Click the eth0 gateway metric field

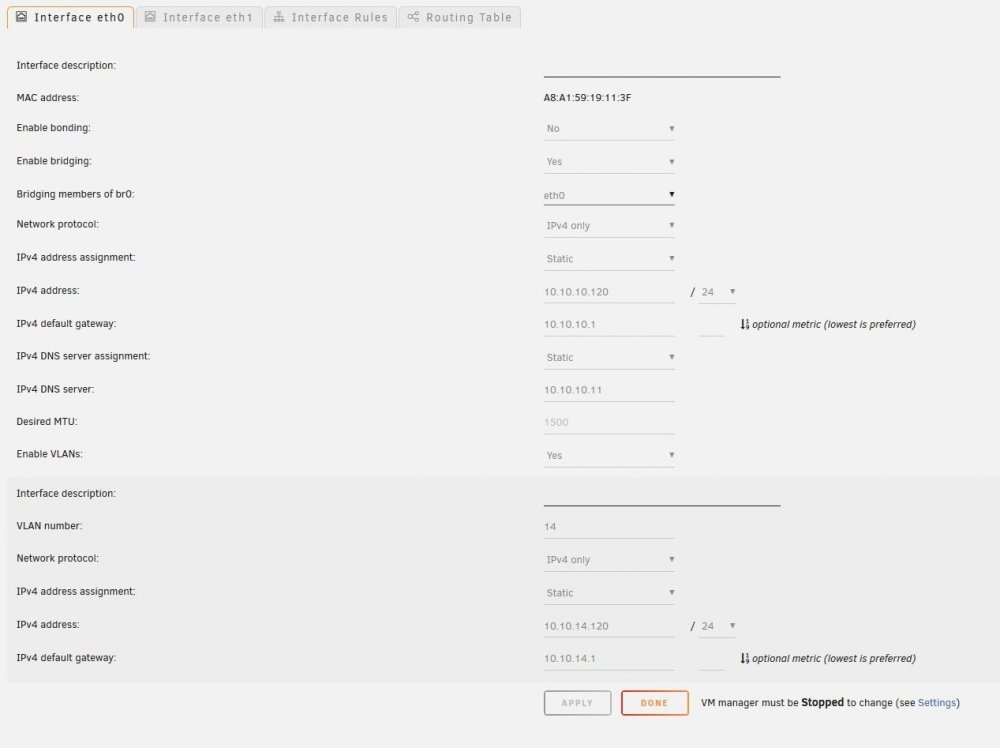[x=711, y=325]
